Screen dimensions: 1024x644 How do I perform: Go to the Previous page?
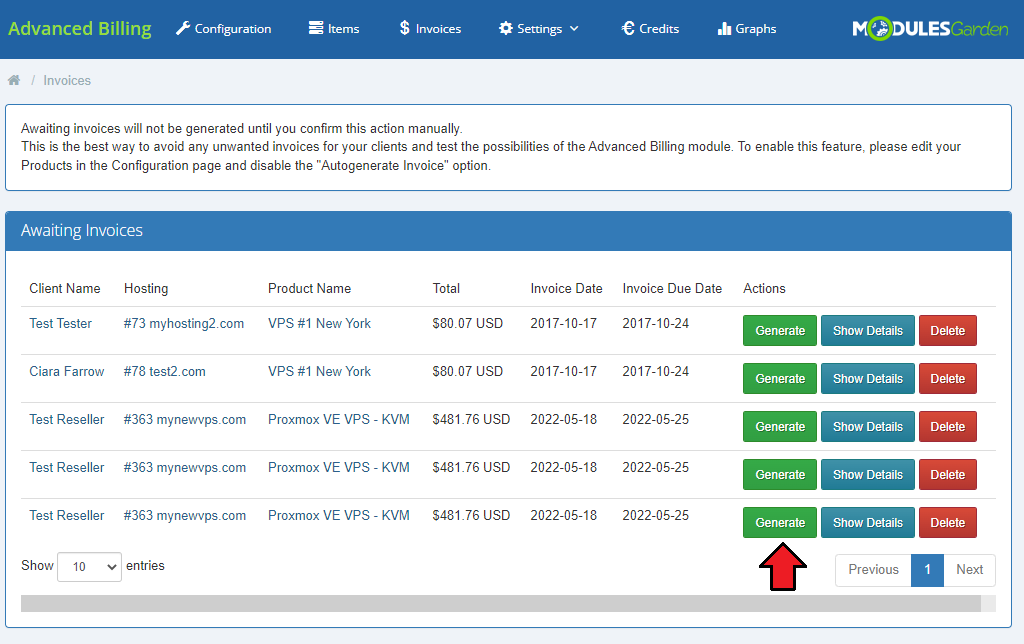pos(873,570)
